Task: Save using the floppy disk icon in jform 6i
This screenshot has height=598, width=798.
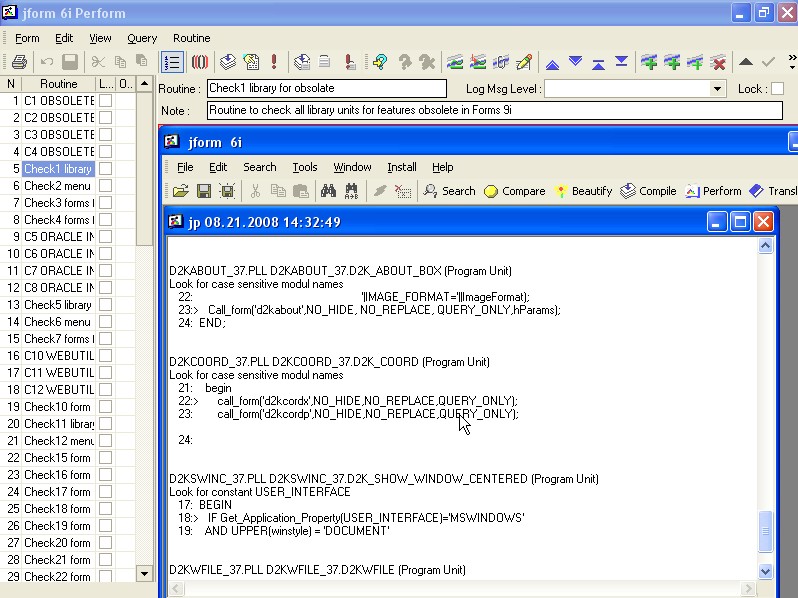Action: pos(204,191)
